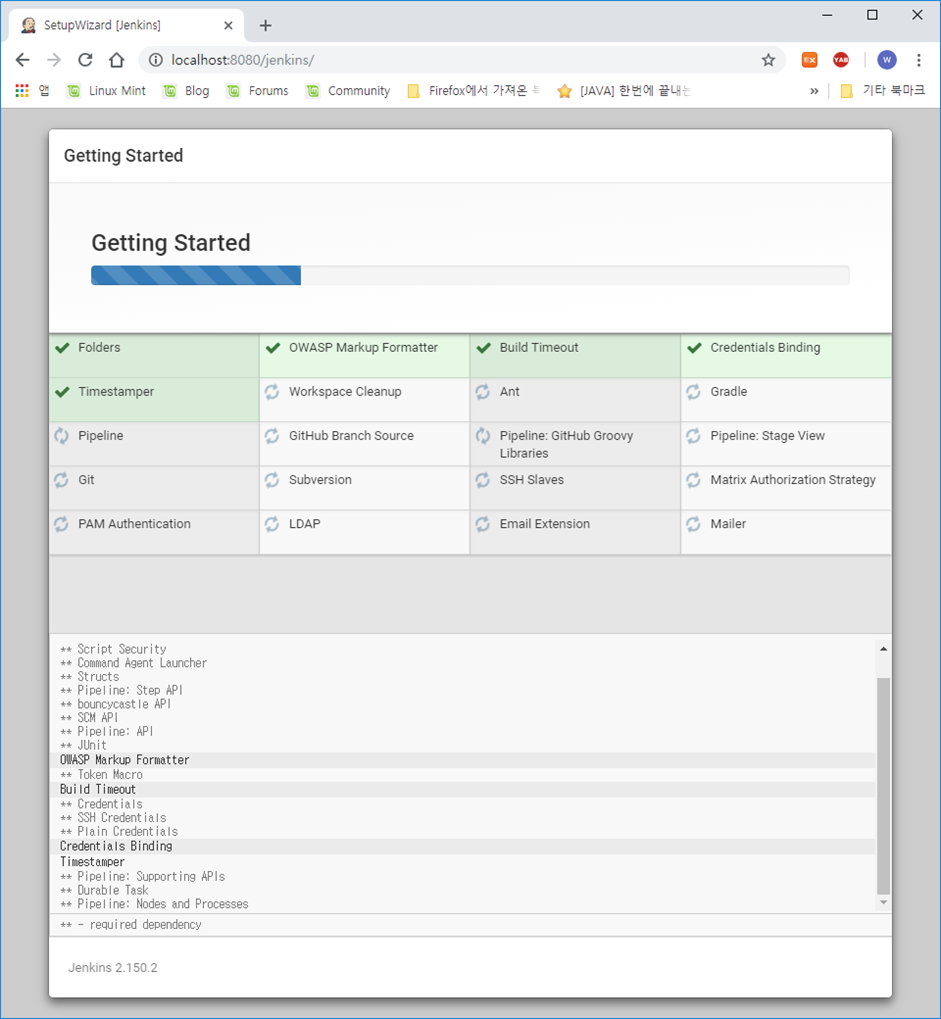This screenshot has width=941, height=1019.
Task: Click the Subversion pending spinner icon
Action: pyautogui.click(x=272, y=480)
